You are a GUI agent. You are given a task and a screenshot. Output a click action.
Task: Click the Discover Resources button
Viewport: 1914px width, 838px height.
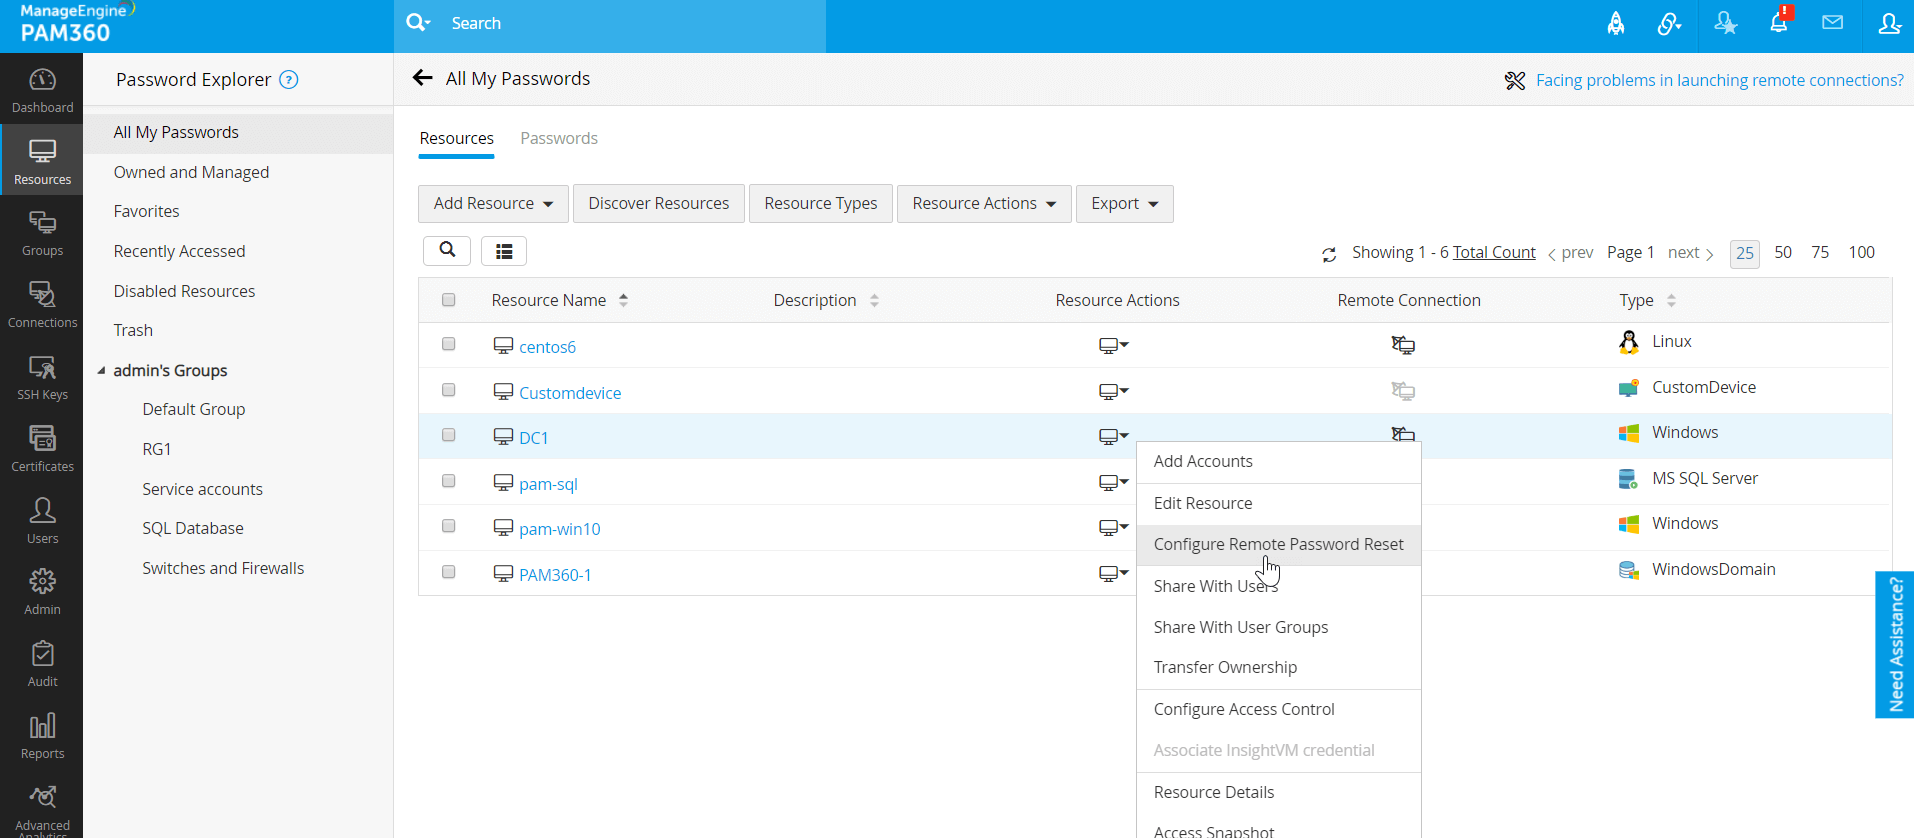click(658, 204)
